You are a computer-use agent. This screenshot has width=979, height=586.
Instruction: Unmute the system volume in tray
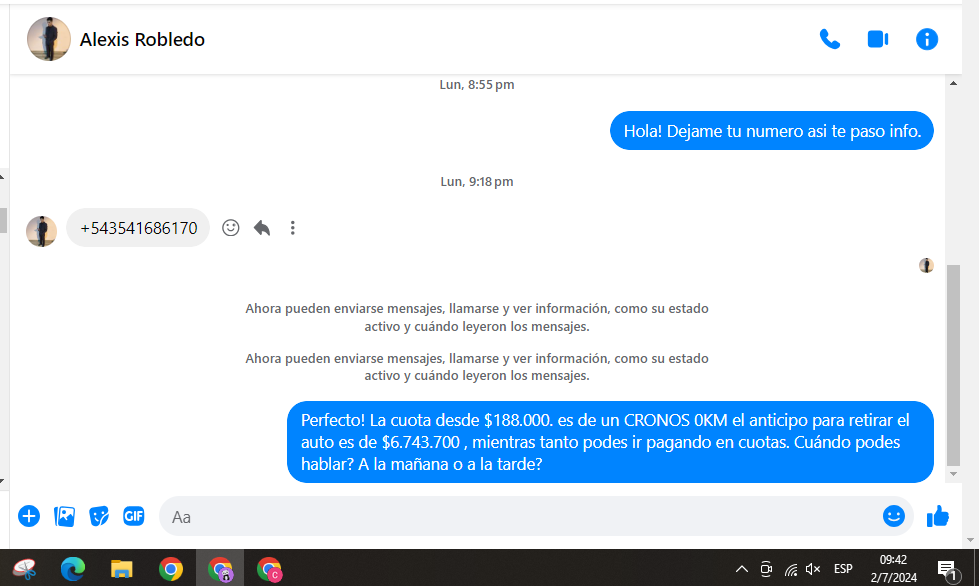pyautogui.click(x=813, y=569)
